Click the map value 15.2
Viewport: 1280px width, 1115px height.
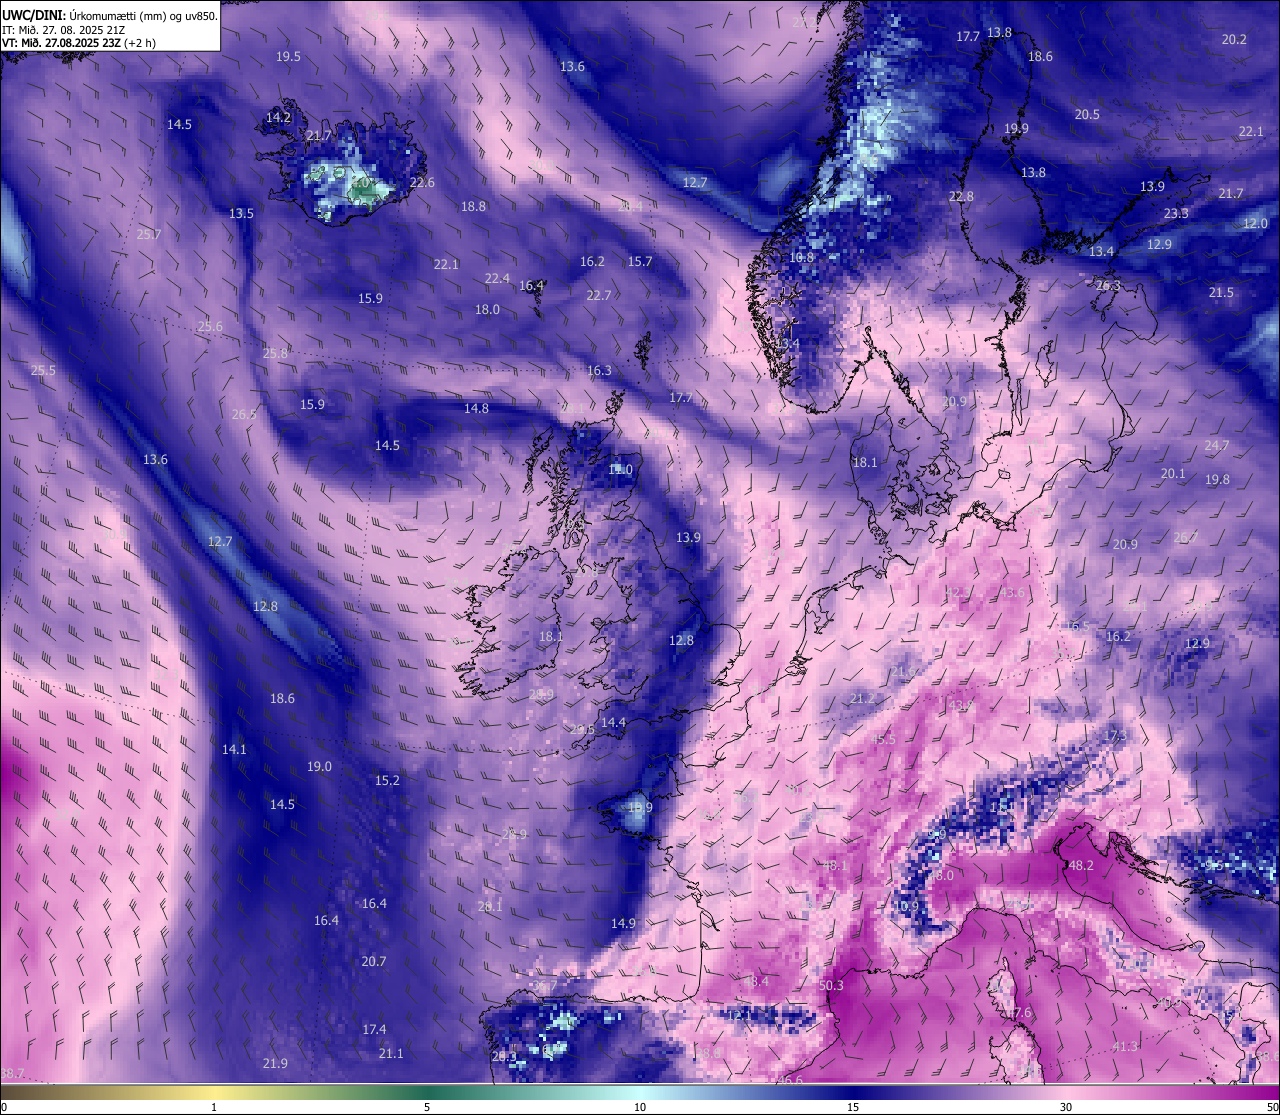[x=387, y=781]
